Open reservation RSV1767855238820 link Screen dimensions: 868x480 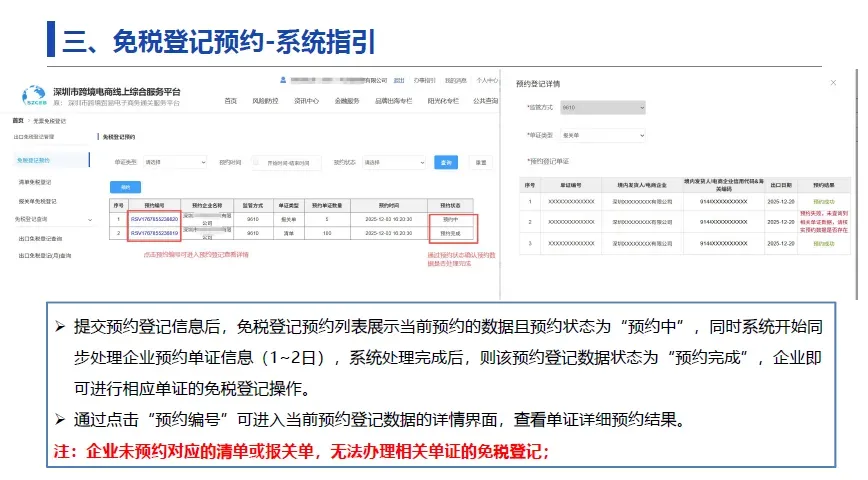click(x=154, y=219)
